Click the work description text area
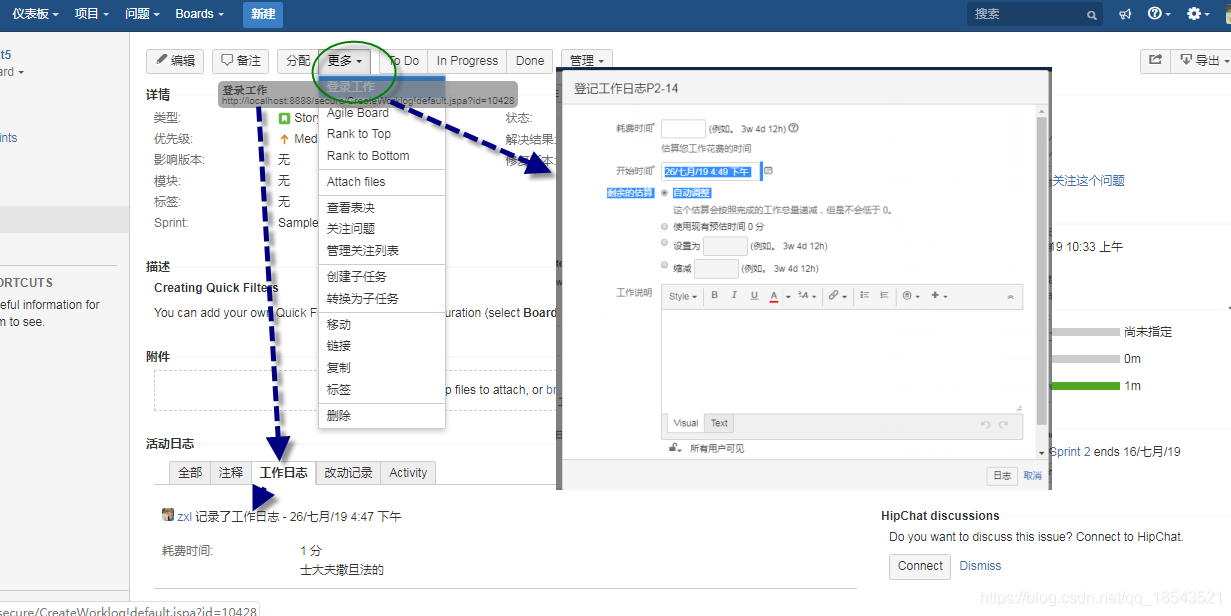 841,360
